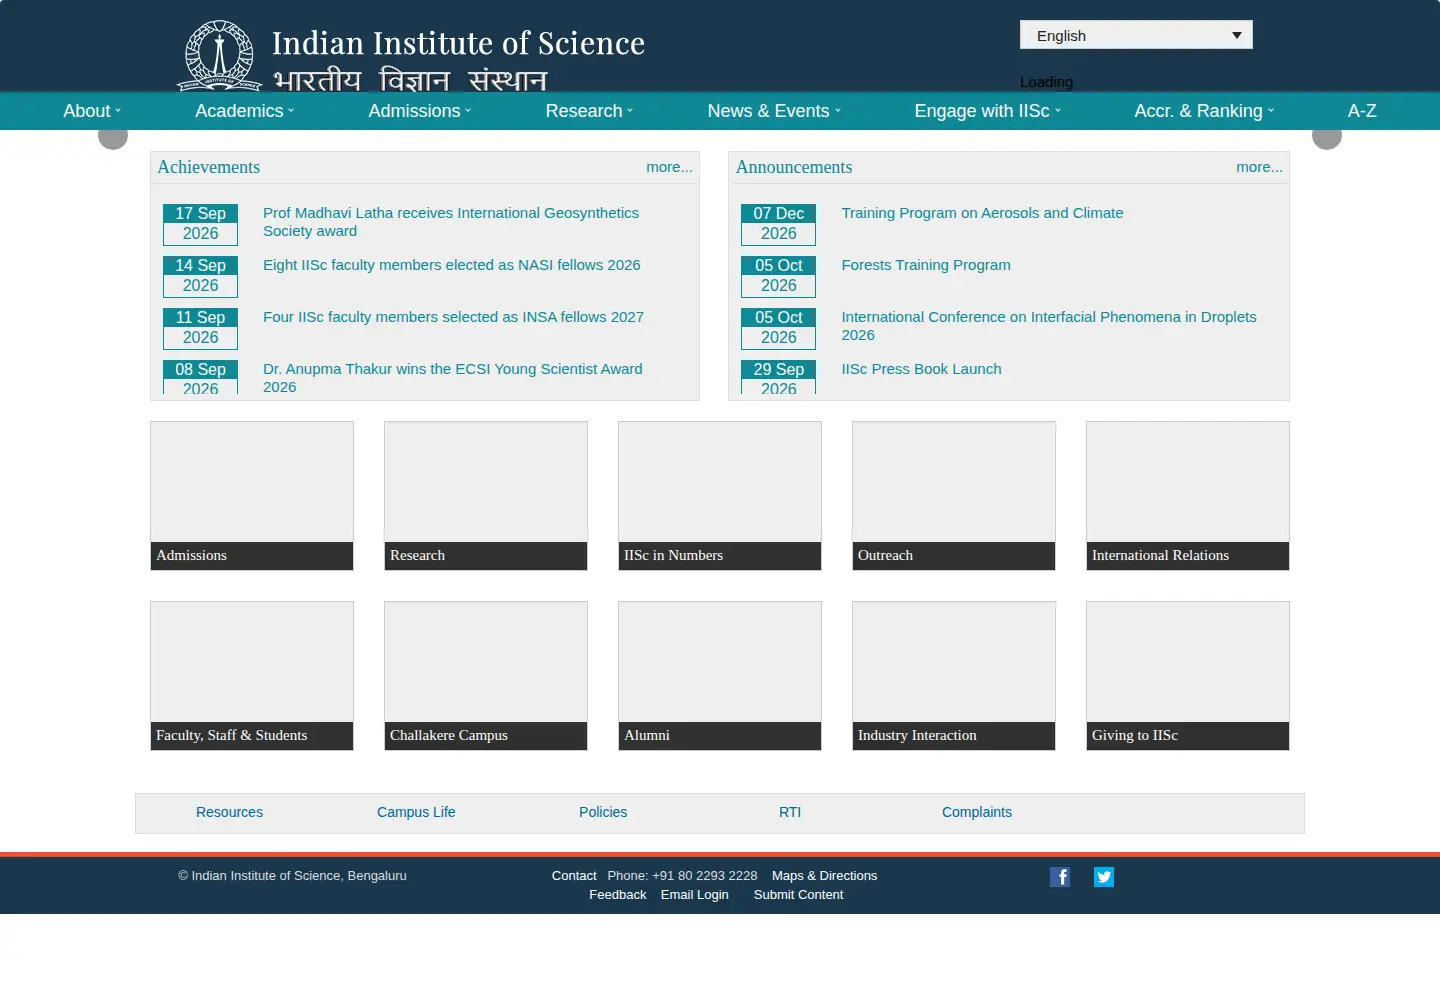Viewport: 1440px width, 1000px height.
Task: Open the Research tile
Action: coord(486,496)
